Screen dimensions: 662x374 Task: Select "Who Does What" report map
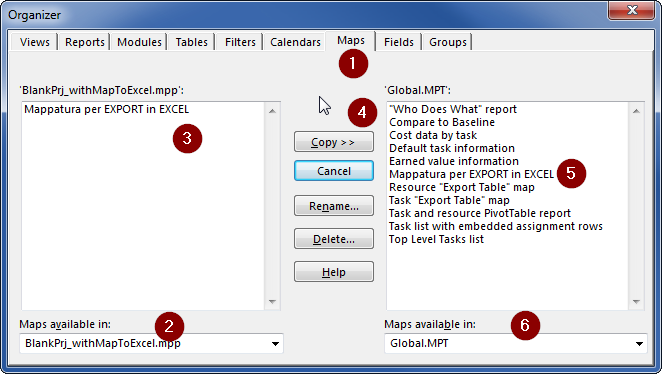[x=453, y=109]
